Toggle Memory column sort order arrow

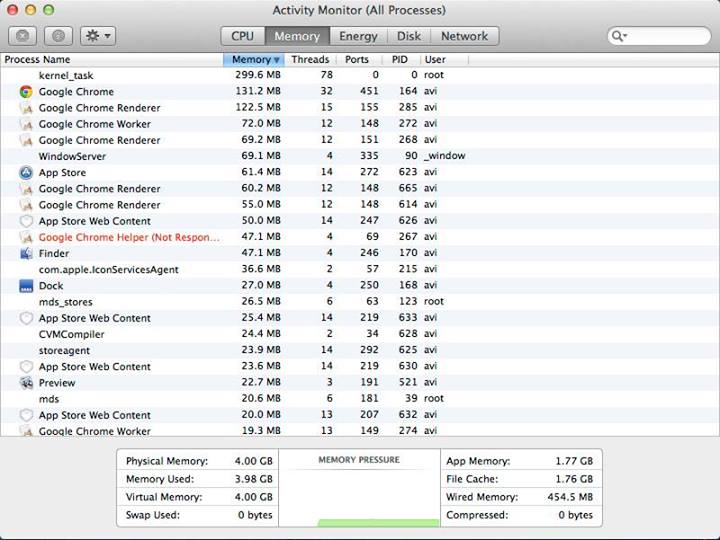click(276, 60)
